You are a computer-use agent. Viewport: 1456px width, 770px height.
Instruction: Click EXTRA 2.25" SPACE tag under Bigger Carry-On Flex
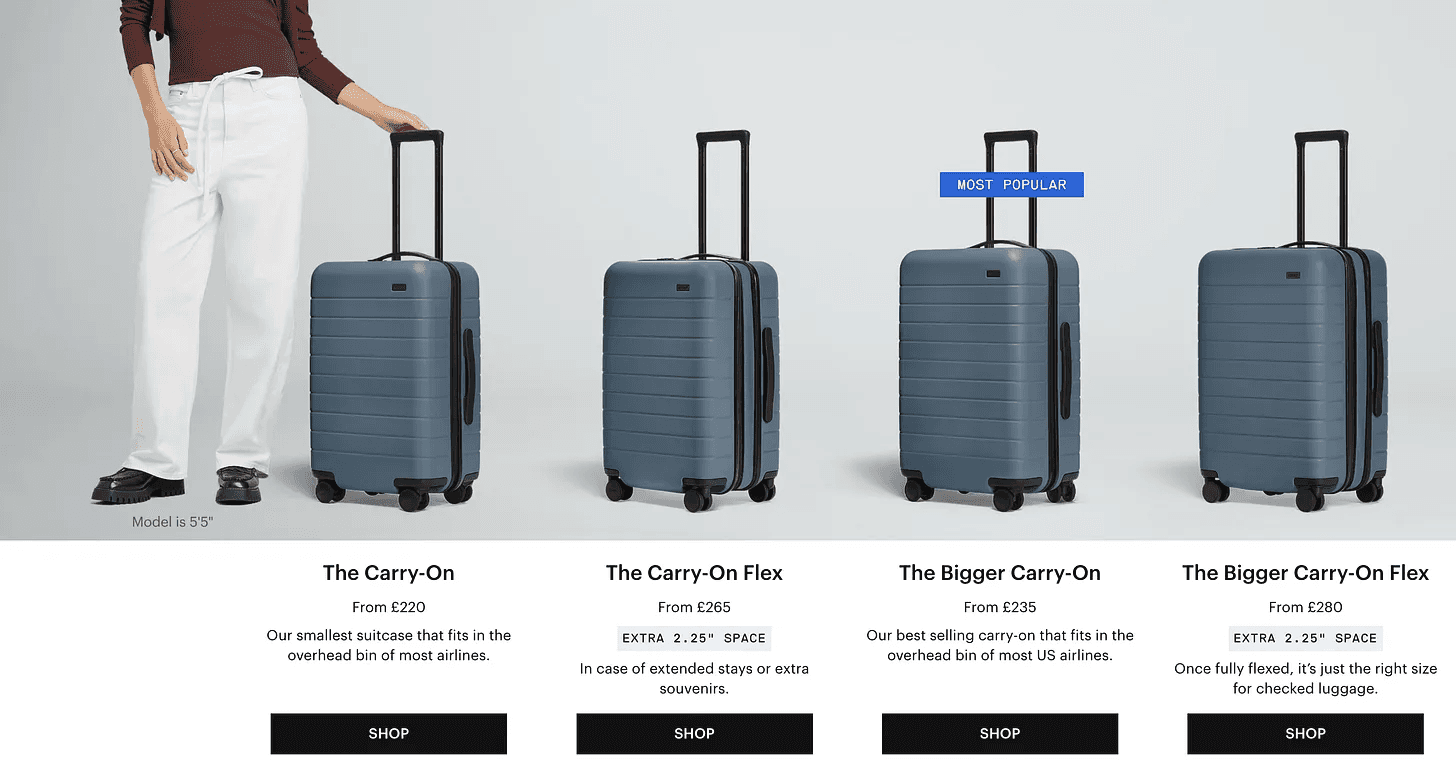click(x=1305, y=638)
